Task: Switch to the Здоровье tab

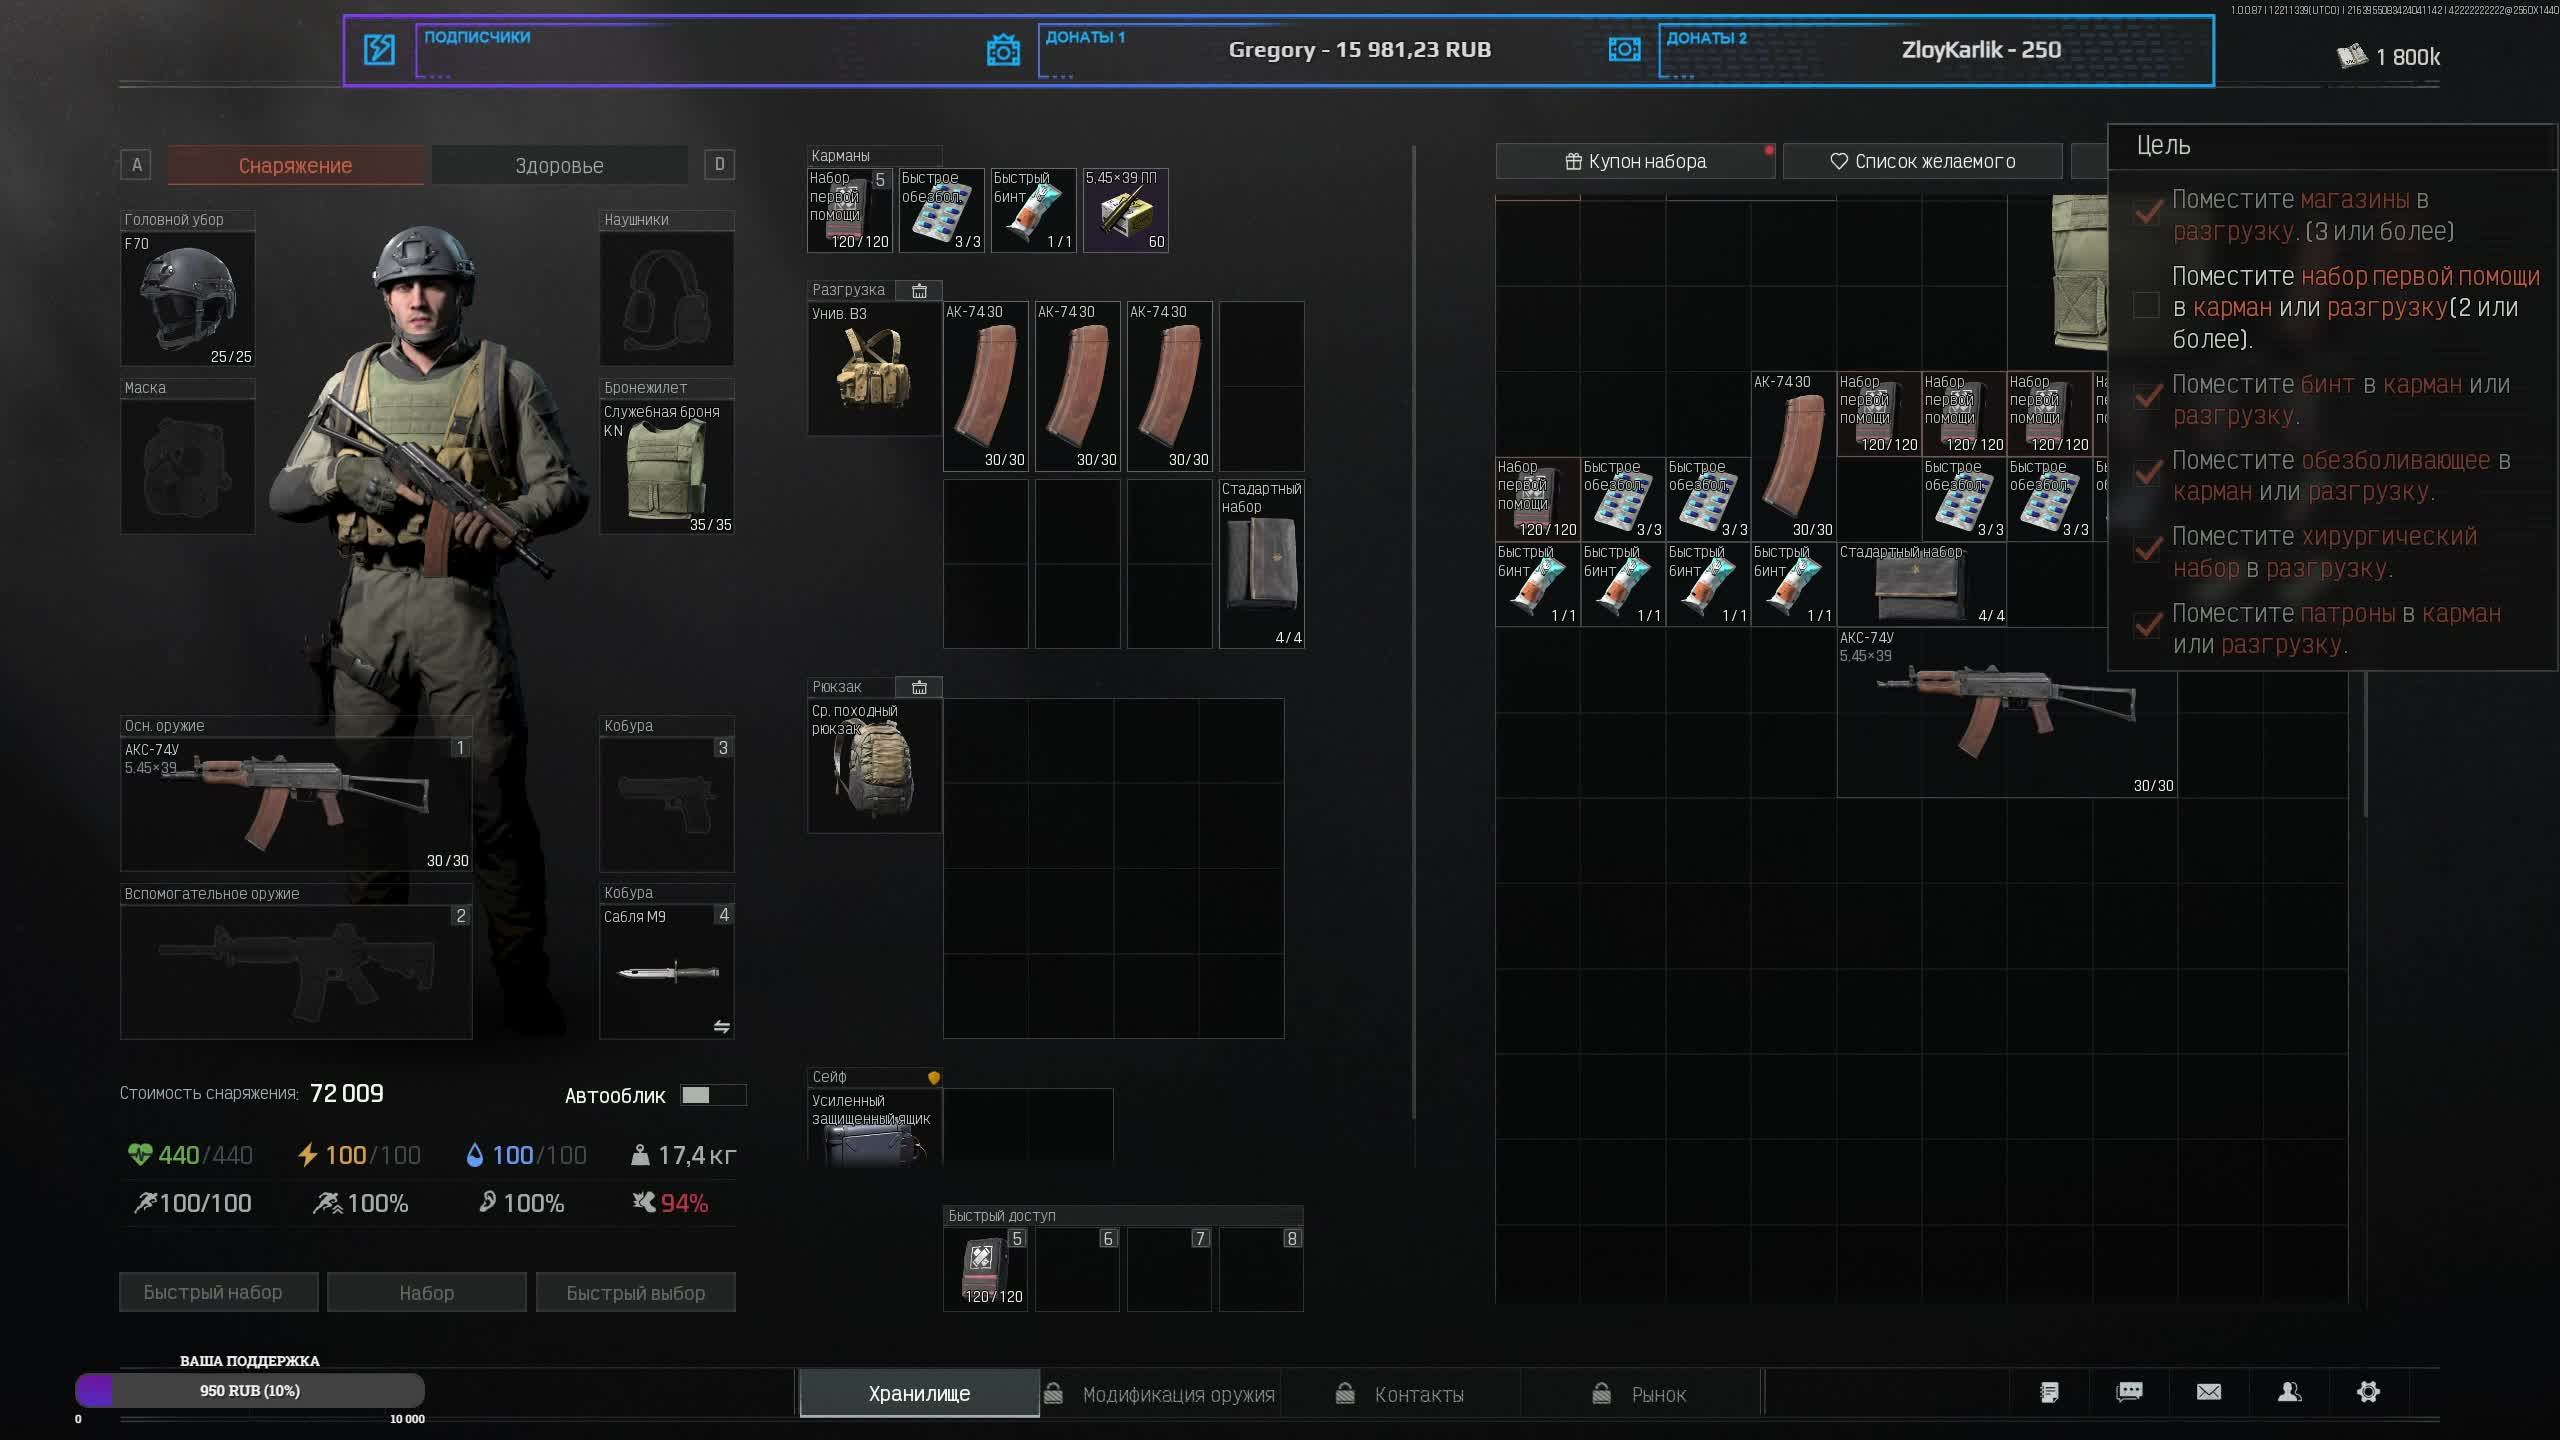Action: [x=559, y=165]
